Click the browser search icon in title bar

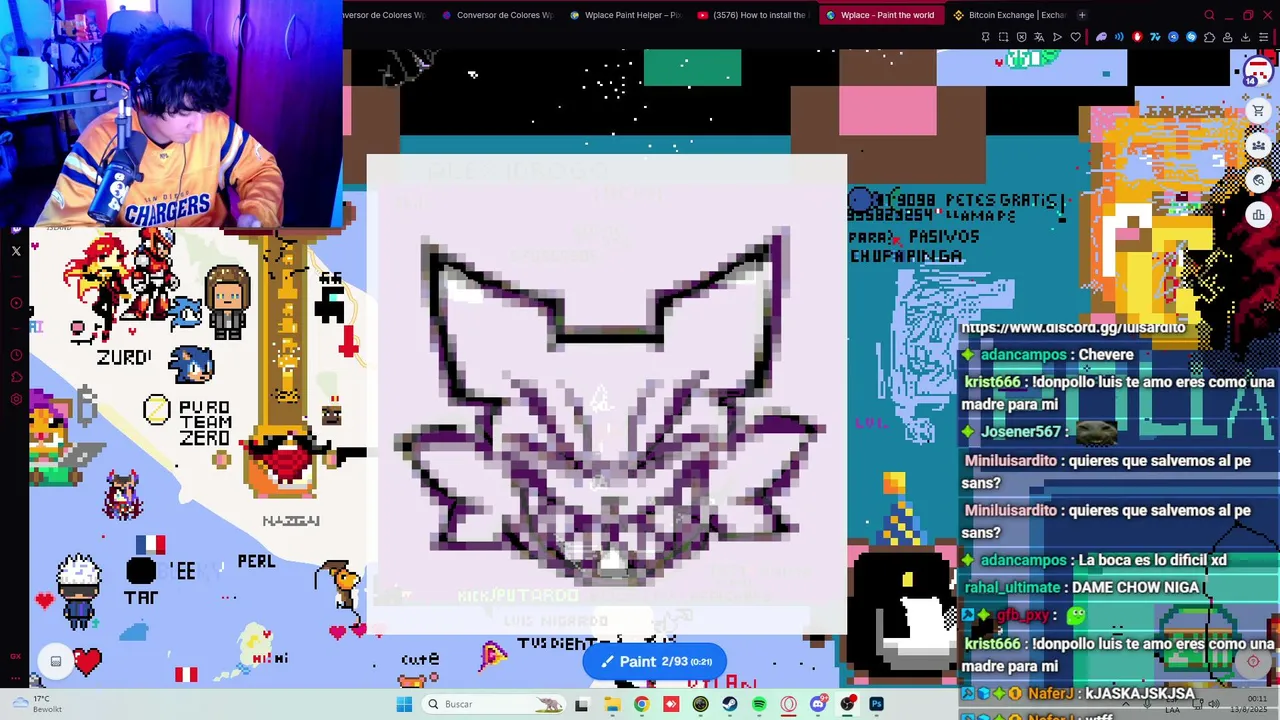1209,15
